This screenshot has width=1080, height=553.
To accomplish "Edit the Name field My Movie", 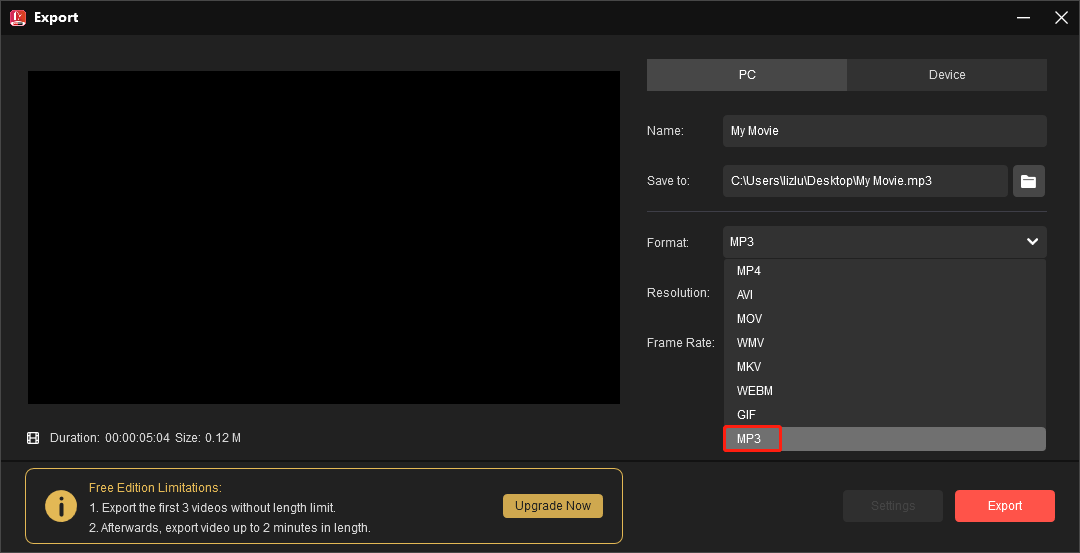I will (884, 131).
